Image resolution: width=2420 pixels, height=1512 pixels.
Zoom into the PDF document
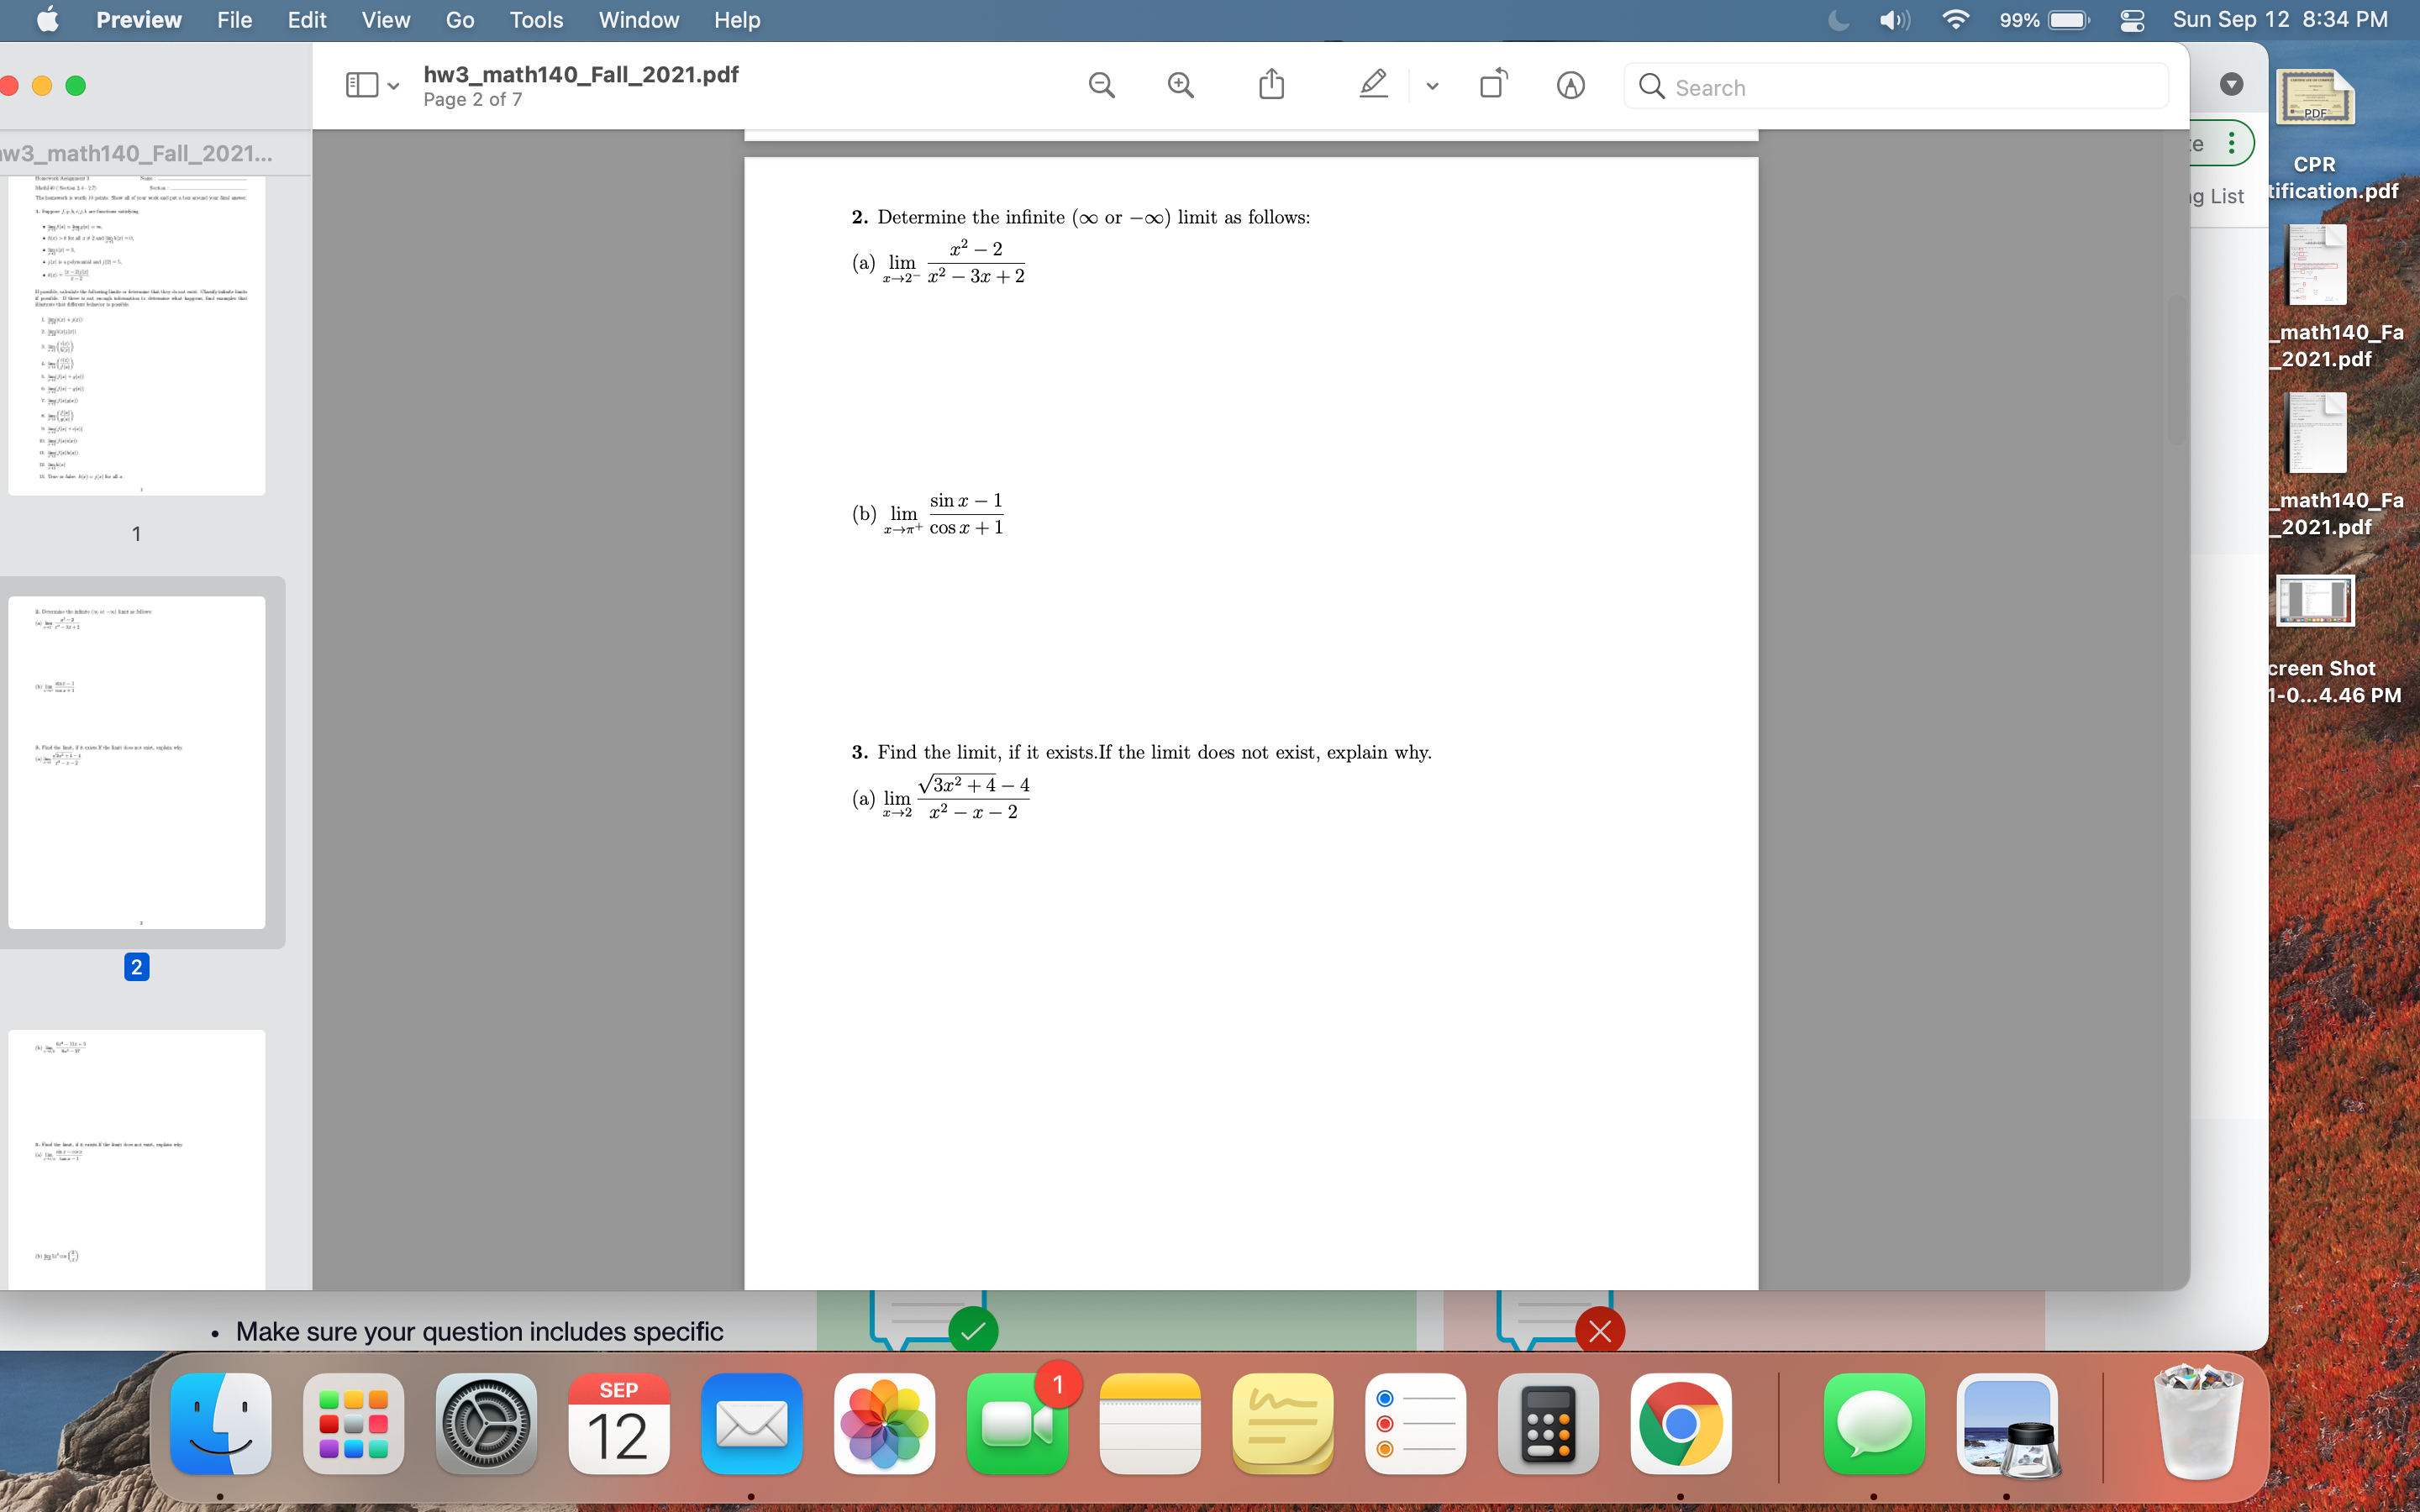point(1181,85)
